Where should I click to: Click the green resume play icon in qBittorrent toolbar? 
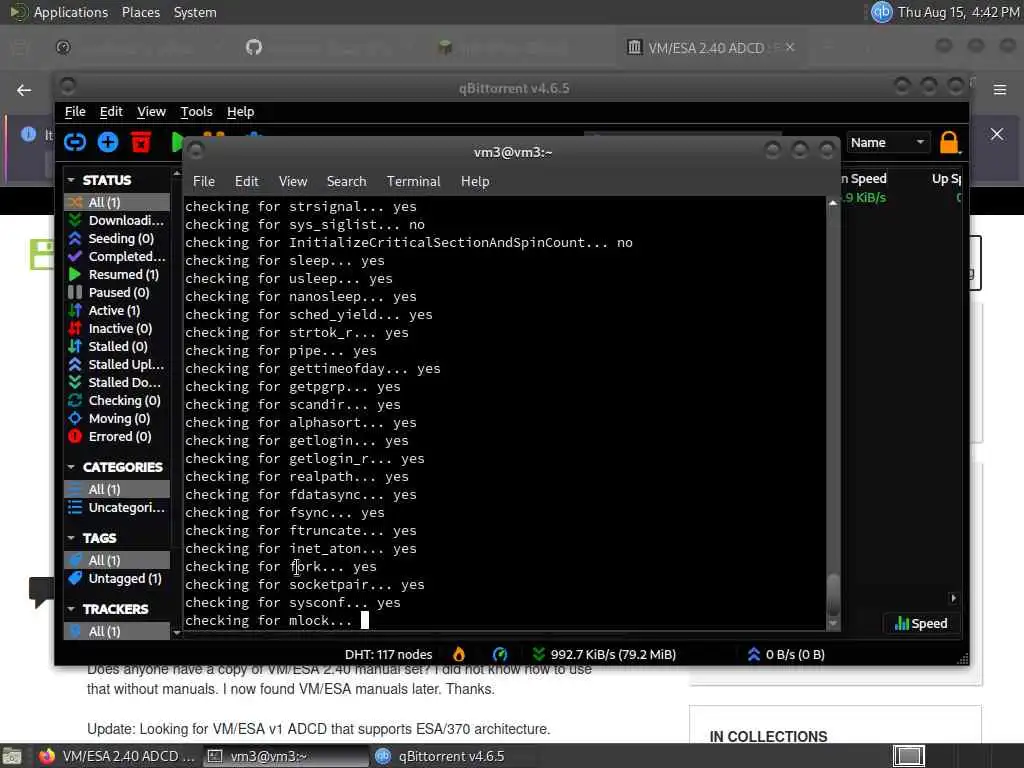click(177, 142)
